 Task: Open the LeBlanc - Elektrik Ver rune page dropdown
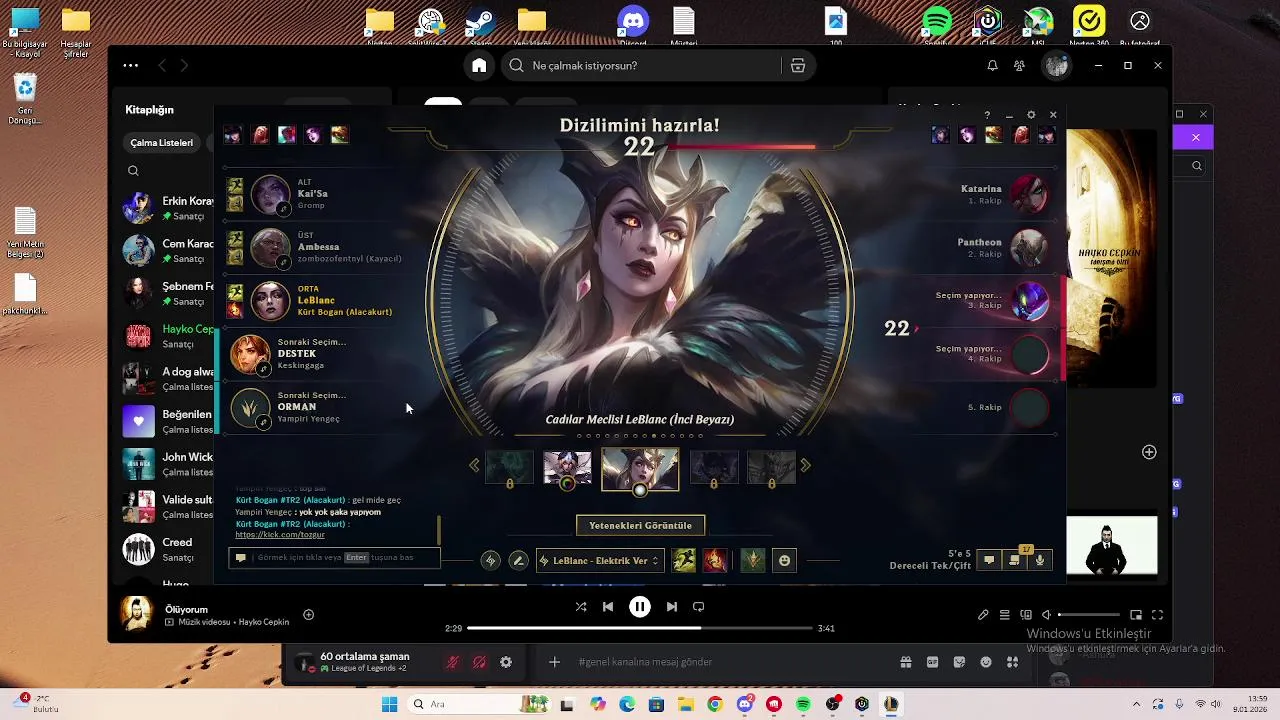(600, 561)
